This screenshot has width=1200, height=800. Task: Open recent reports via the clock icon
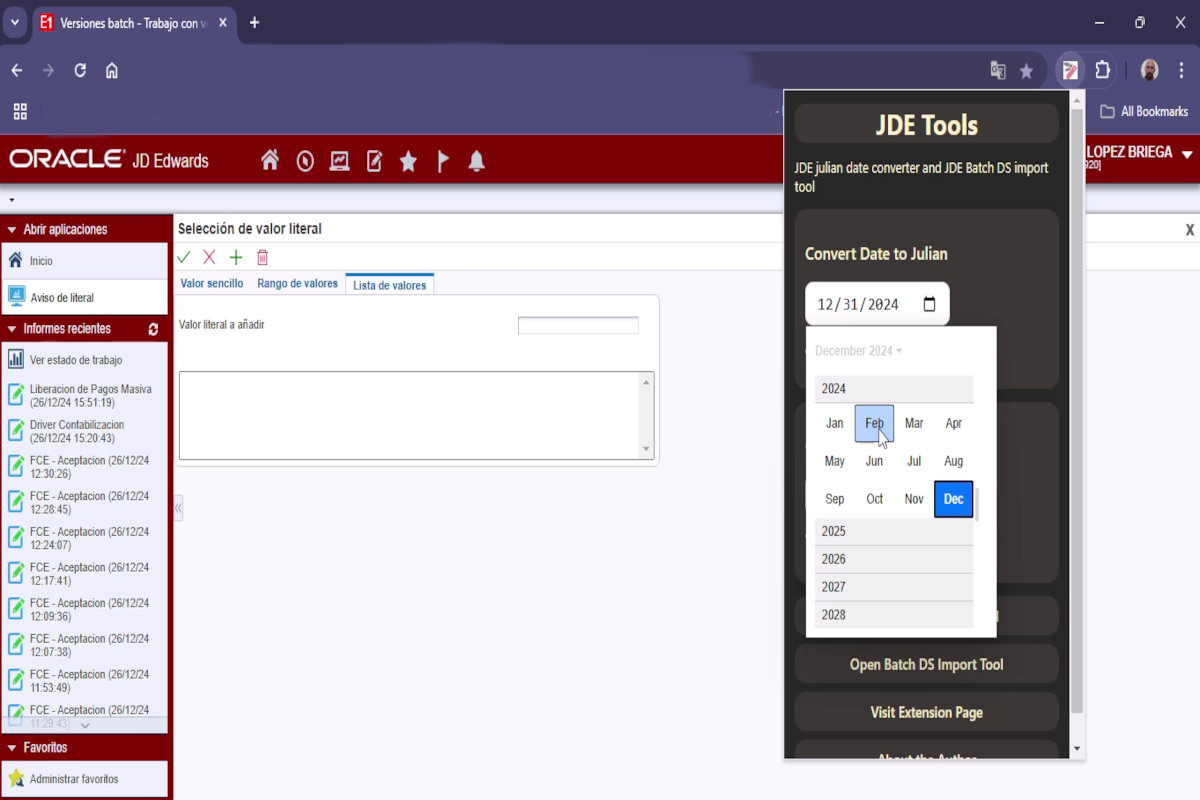[305, 160]
